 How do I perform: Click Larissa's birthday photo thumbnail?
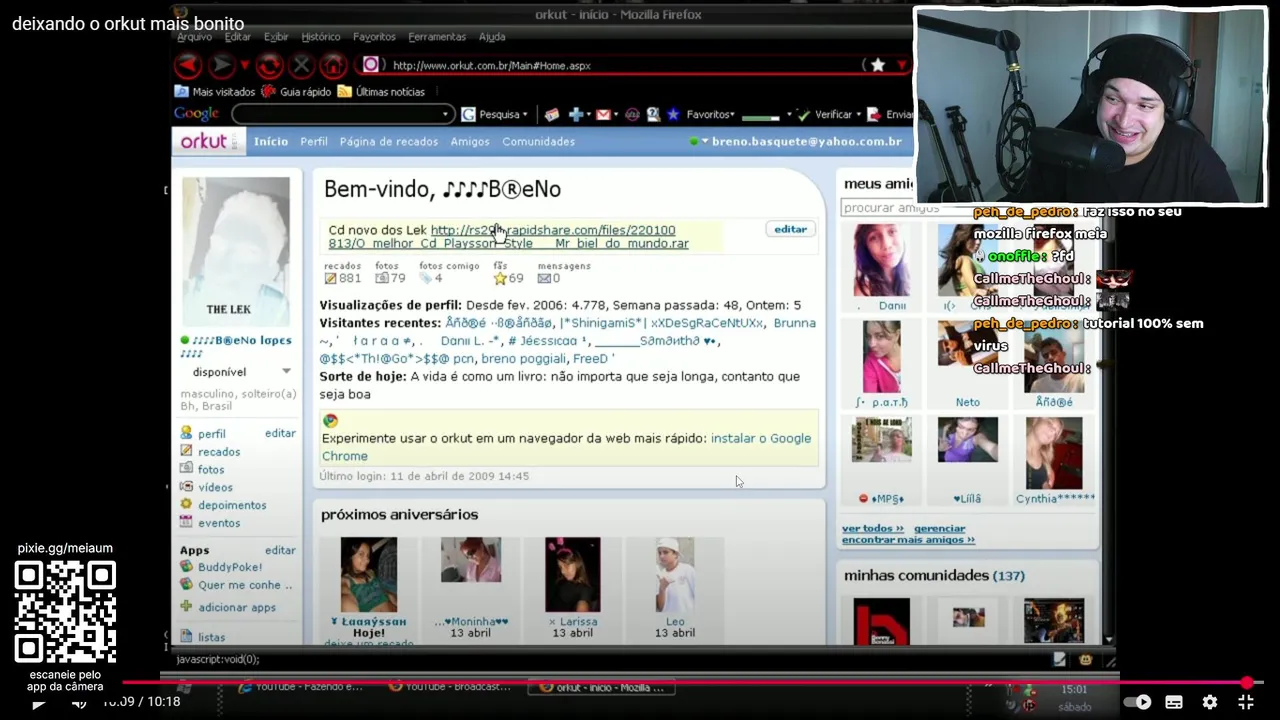point(573,575)
